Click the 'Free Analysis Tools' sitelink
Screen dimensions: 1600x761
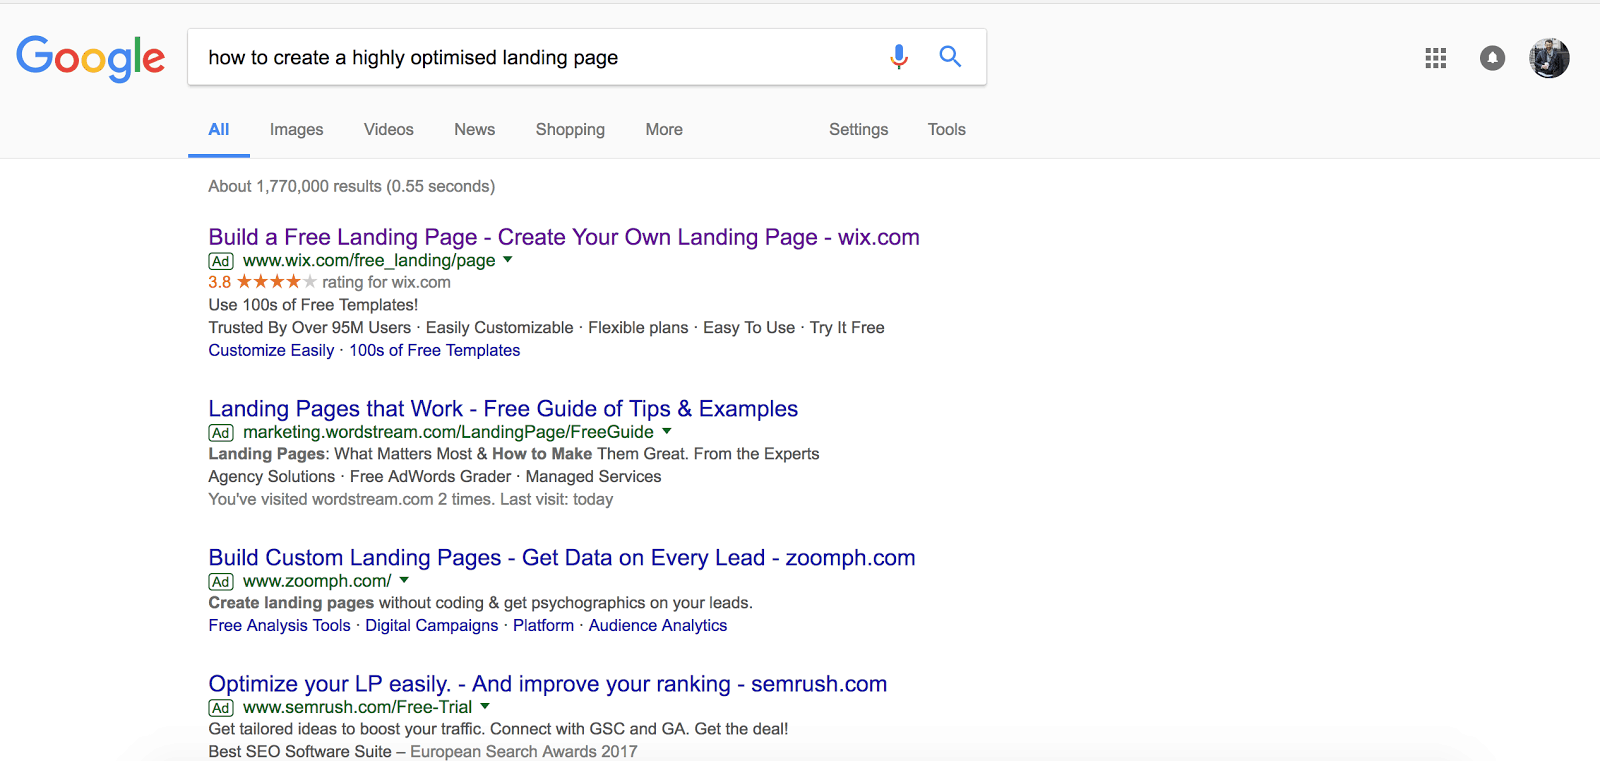(x=279, y=625)
